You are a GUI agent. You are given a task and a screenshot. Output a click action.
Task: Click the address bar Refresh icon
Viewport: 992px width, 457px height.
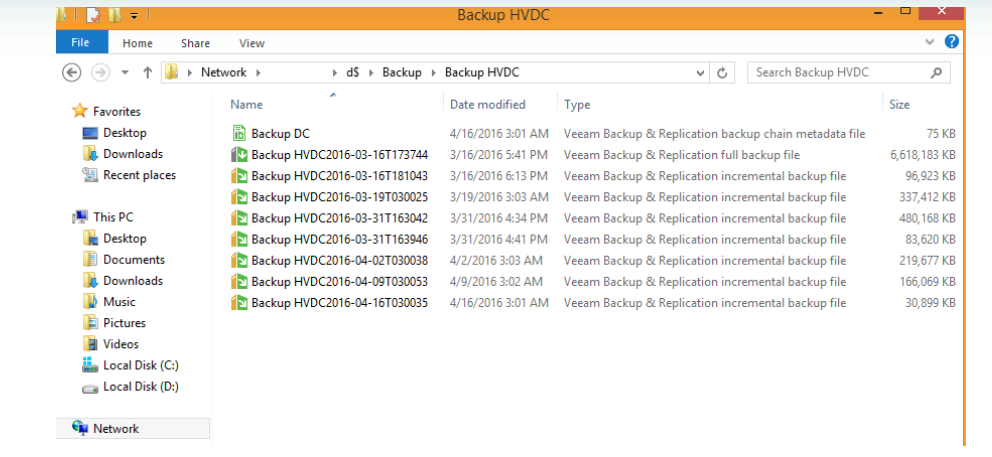point(722,72)
